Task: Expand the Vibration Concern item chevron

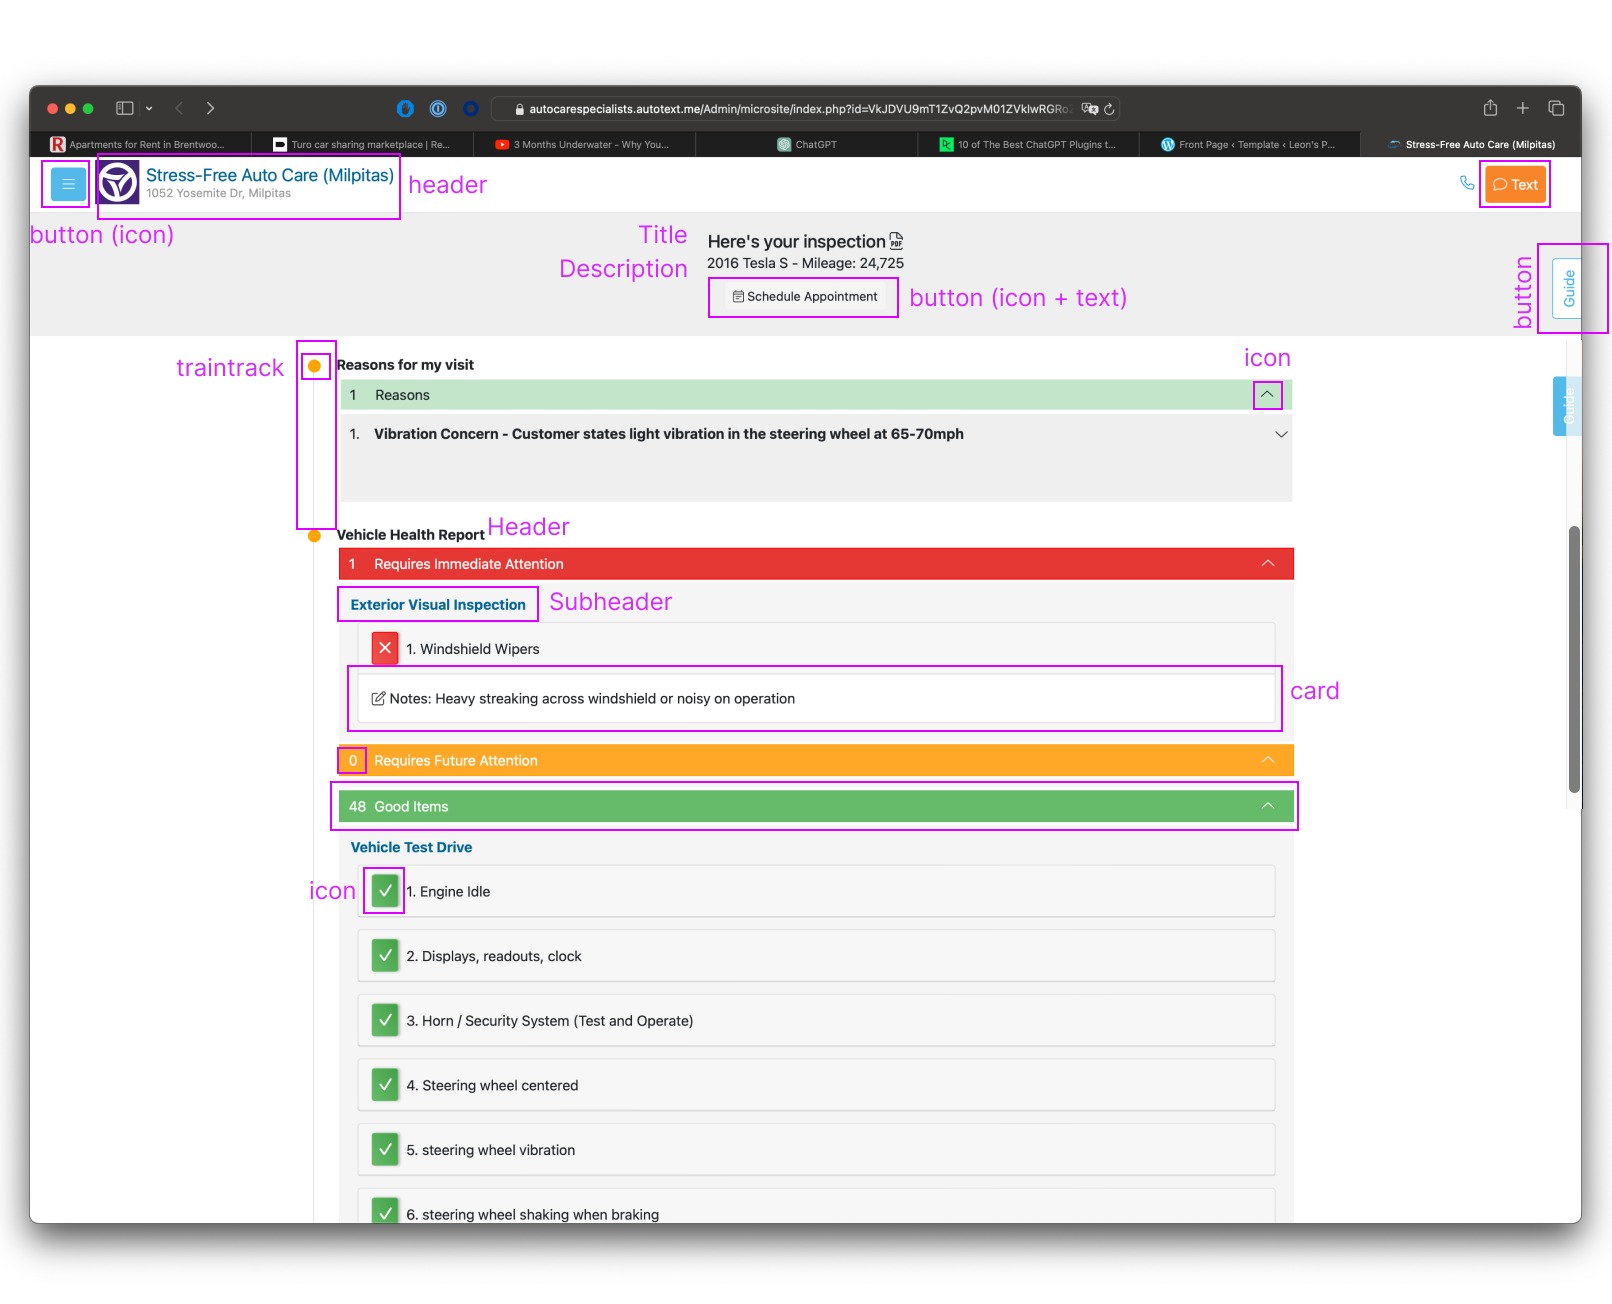Action: coord(1281,434)
